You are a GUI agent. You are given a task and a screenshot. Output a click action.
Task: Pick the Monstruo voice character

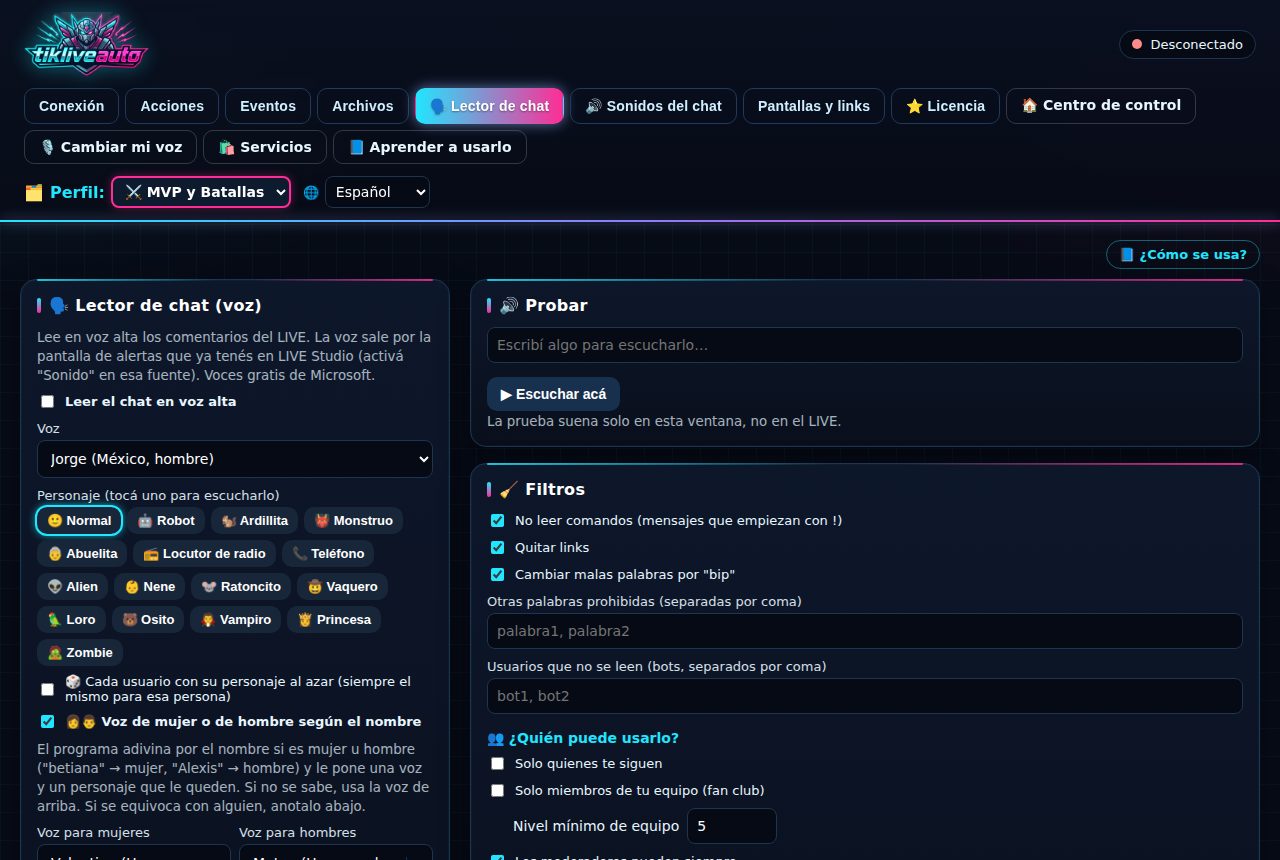coord(354,520)
